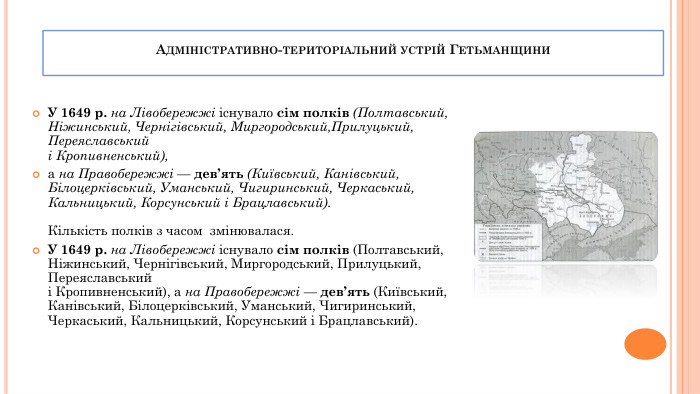Select the Hetmanate map image
Screen dimensions: 700x394
click(566, 196)
